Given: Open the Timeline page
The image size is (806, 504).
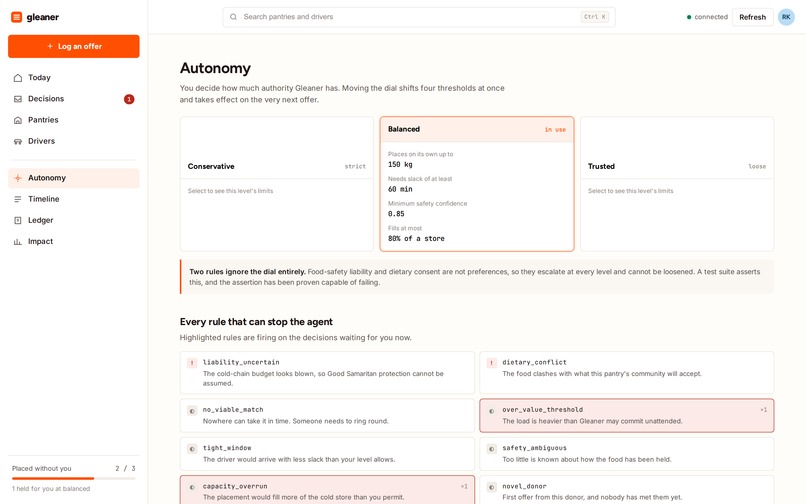Looking at the screenshot, I should coord(74,199).
